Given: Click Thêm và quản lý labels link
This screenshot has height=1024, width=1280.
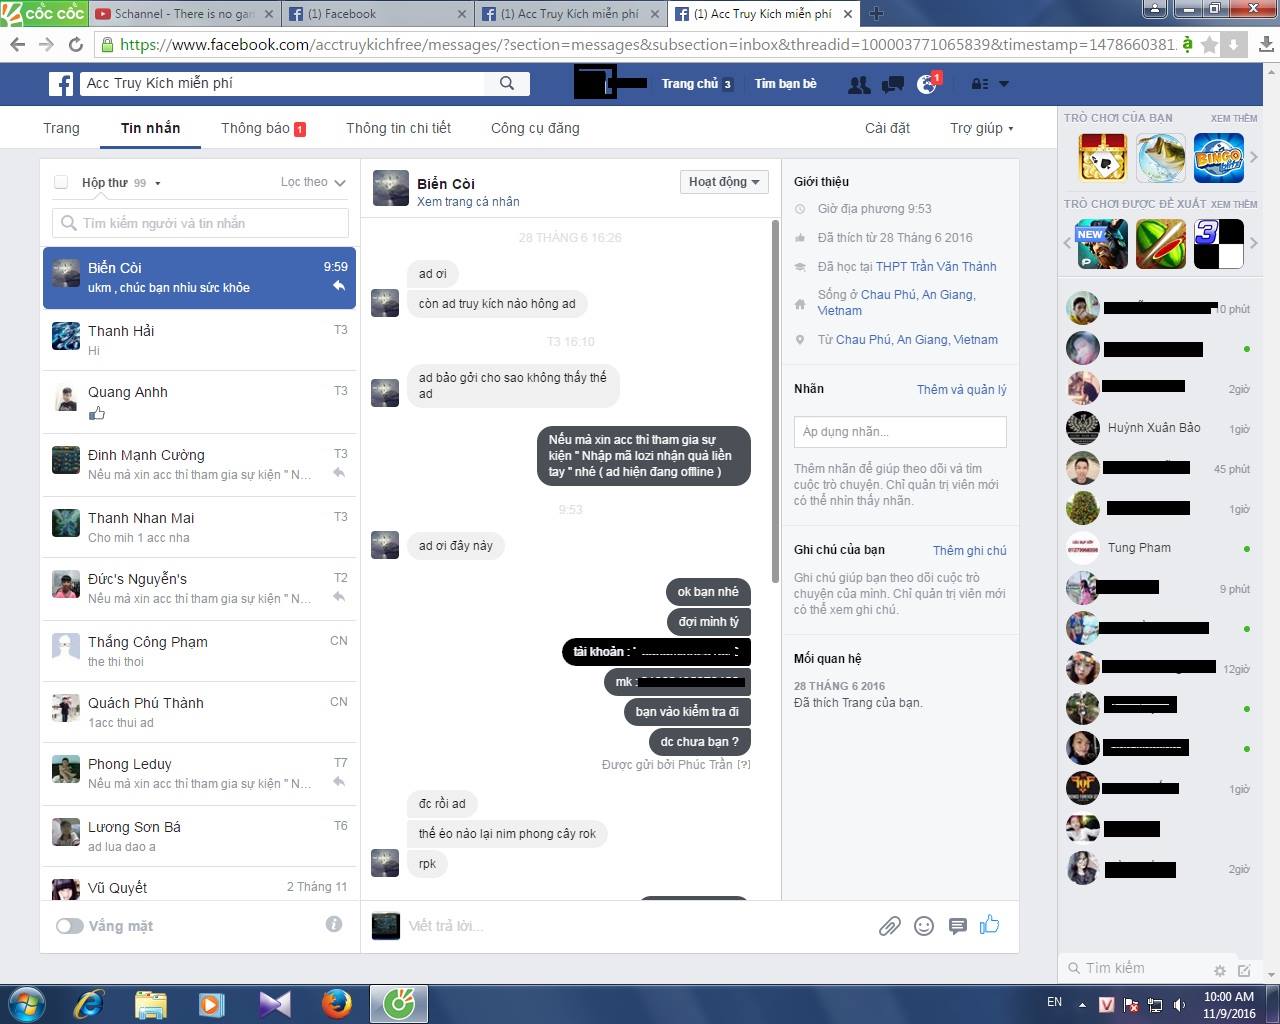Looking at the screenshot, I should tap(962, 389).
